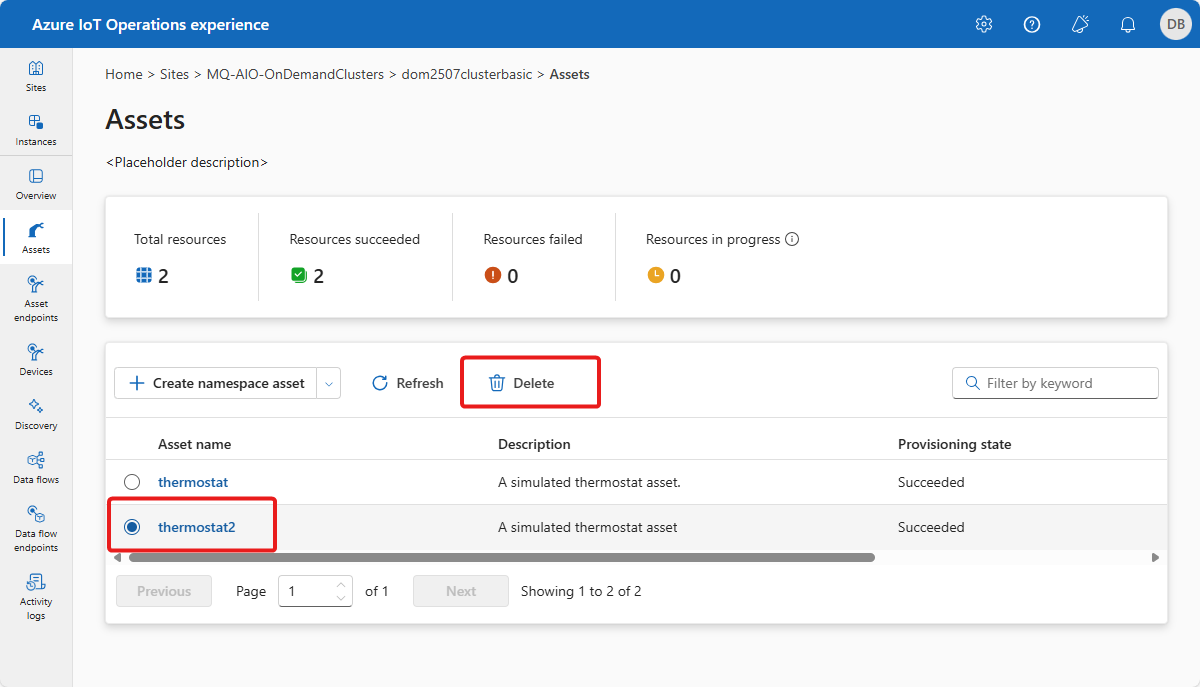Open the feedback megaphone icon in the header

point(1080,25)
